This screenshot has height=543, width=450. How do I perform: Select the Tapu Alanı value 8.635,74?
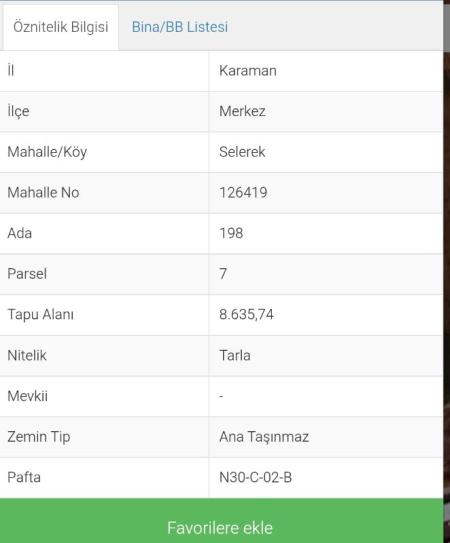[x=246, y=315]
